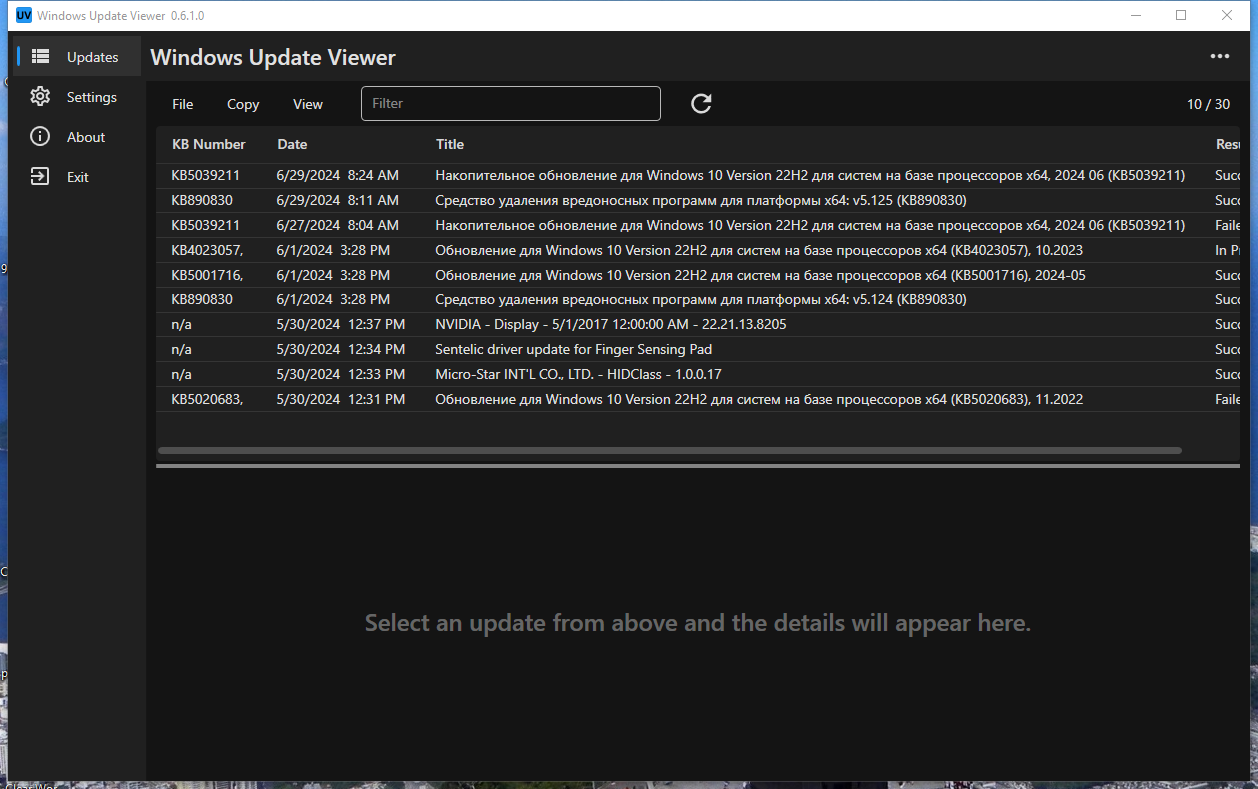Select KB890830 row with v5.124 title
The height and width of the screenshot is (789, 1258).
[x=698, y=299]
